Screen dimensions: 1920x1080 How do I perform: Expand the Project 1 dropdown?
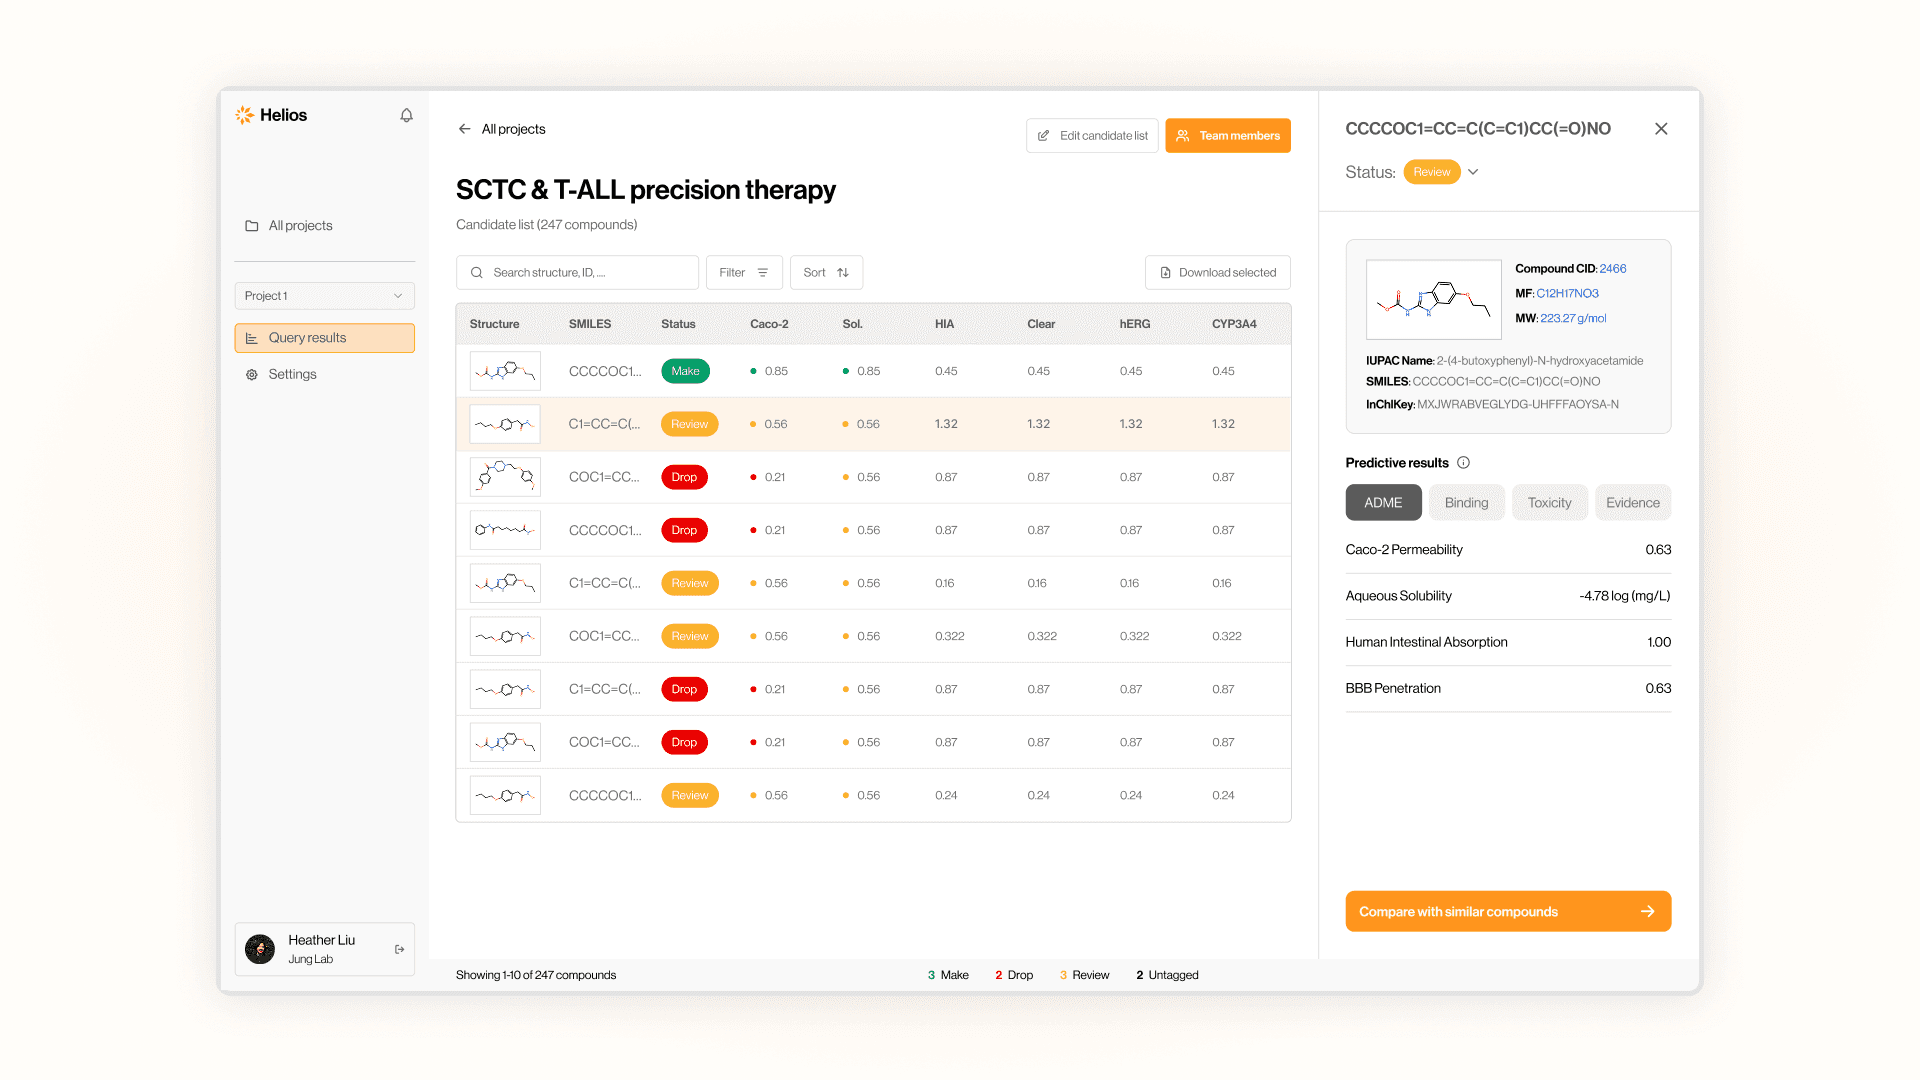coord(324,296)
